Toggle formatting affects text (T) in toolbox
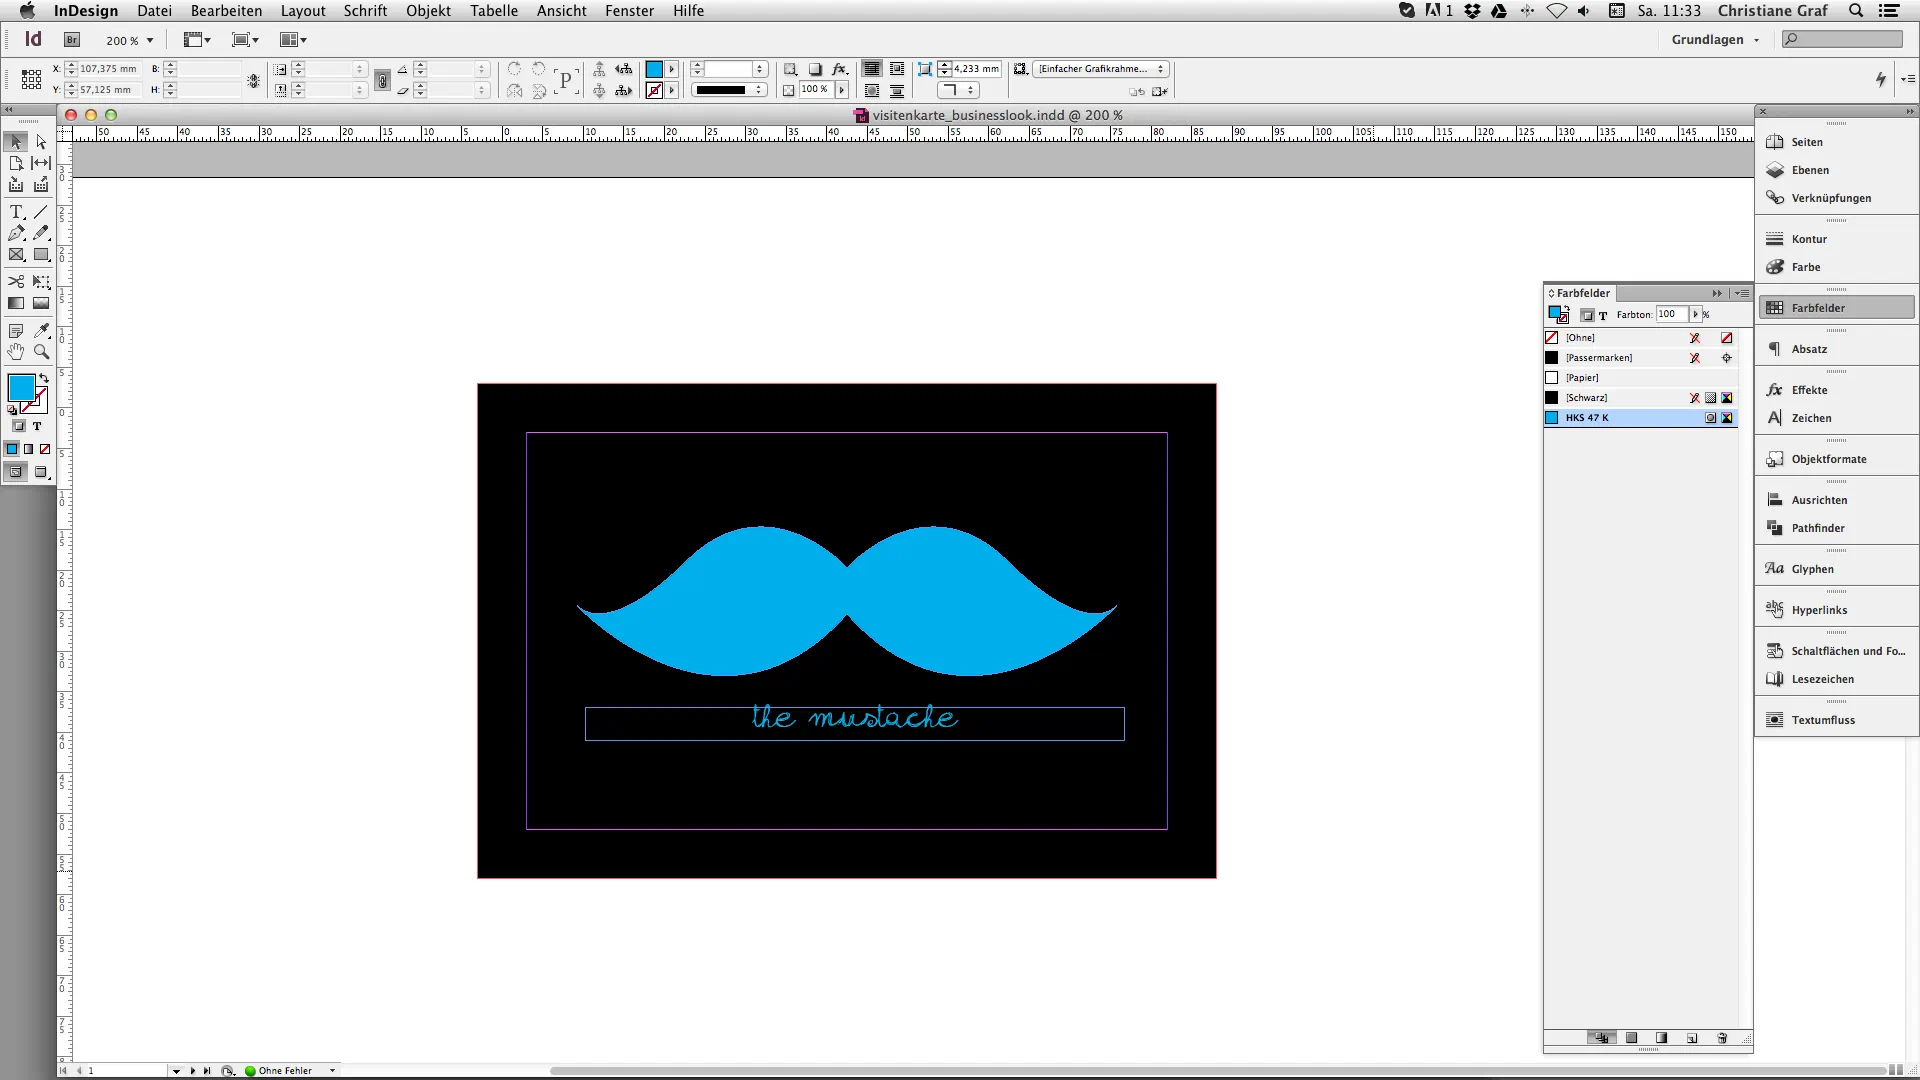The width and height of the screenshot is (1920, 1080). (x=37, y=426)
